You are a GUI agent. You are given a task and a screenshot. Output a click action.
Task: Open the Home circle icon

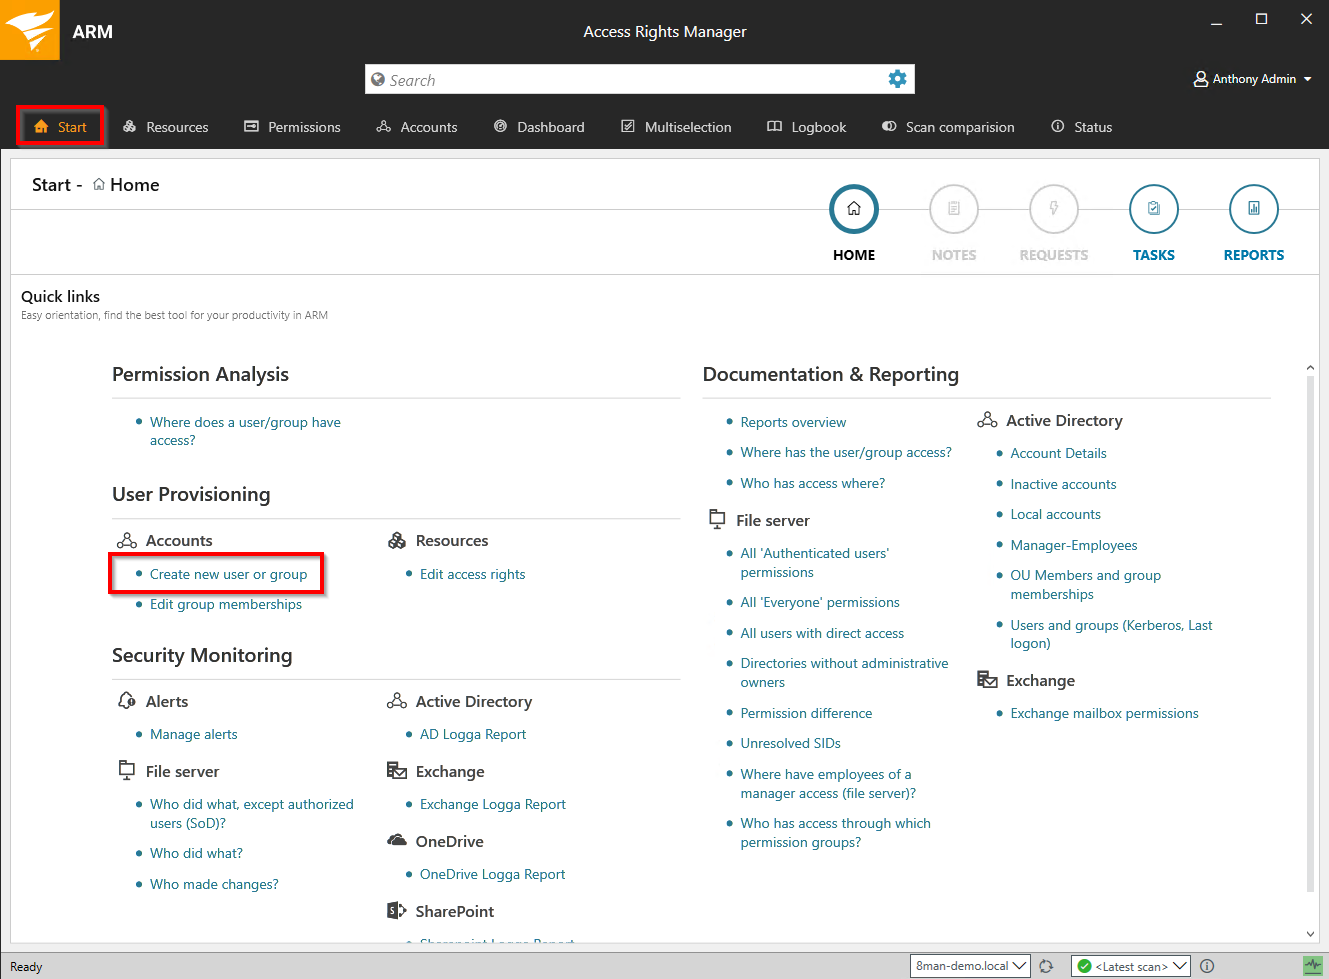[853, 209]
